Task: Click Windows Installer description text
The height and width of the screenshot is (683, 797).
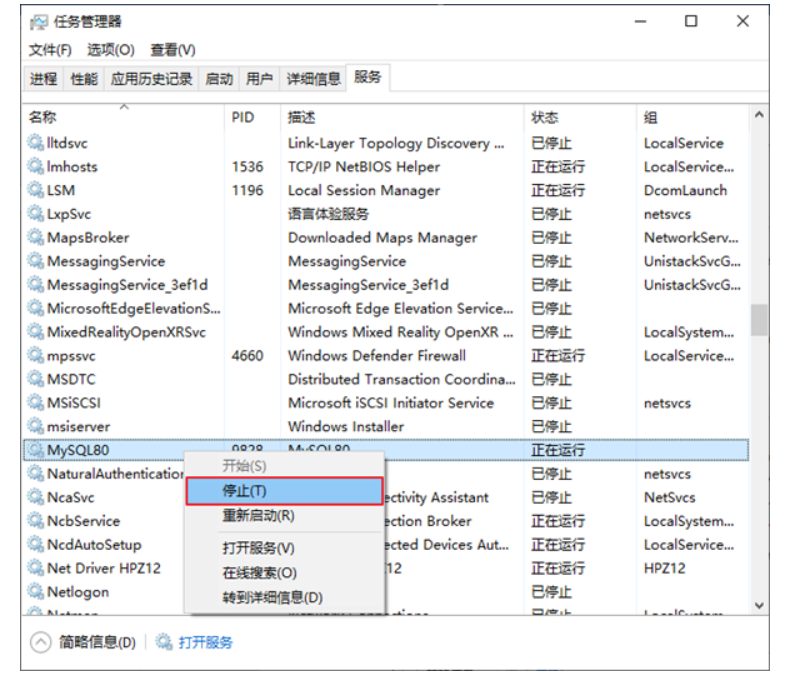Action: [346, 426]
